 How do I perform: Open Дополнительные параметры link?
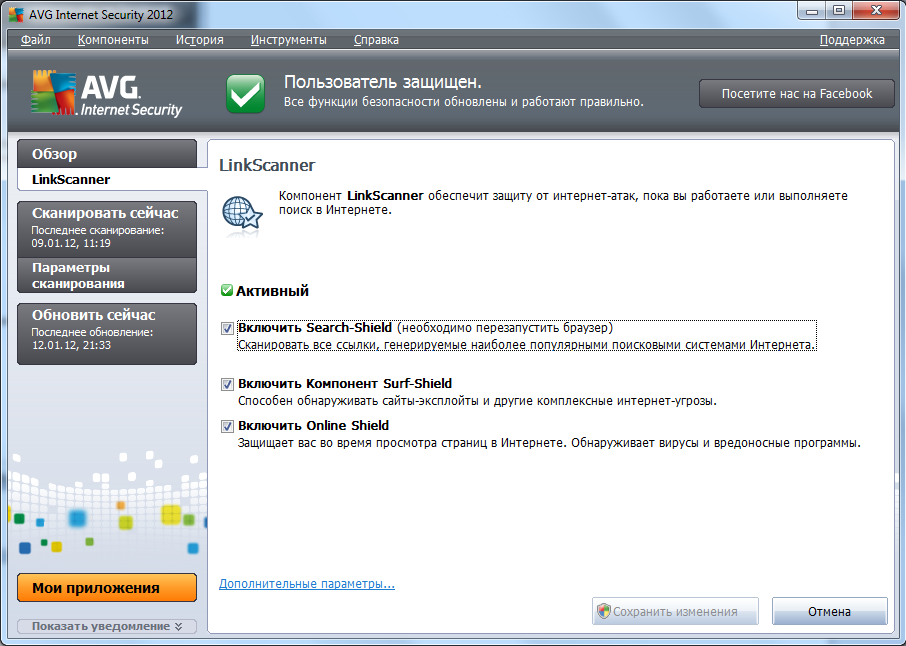307,584
